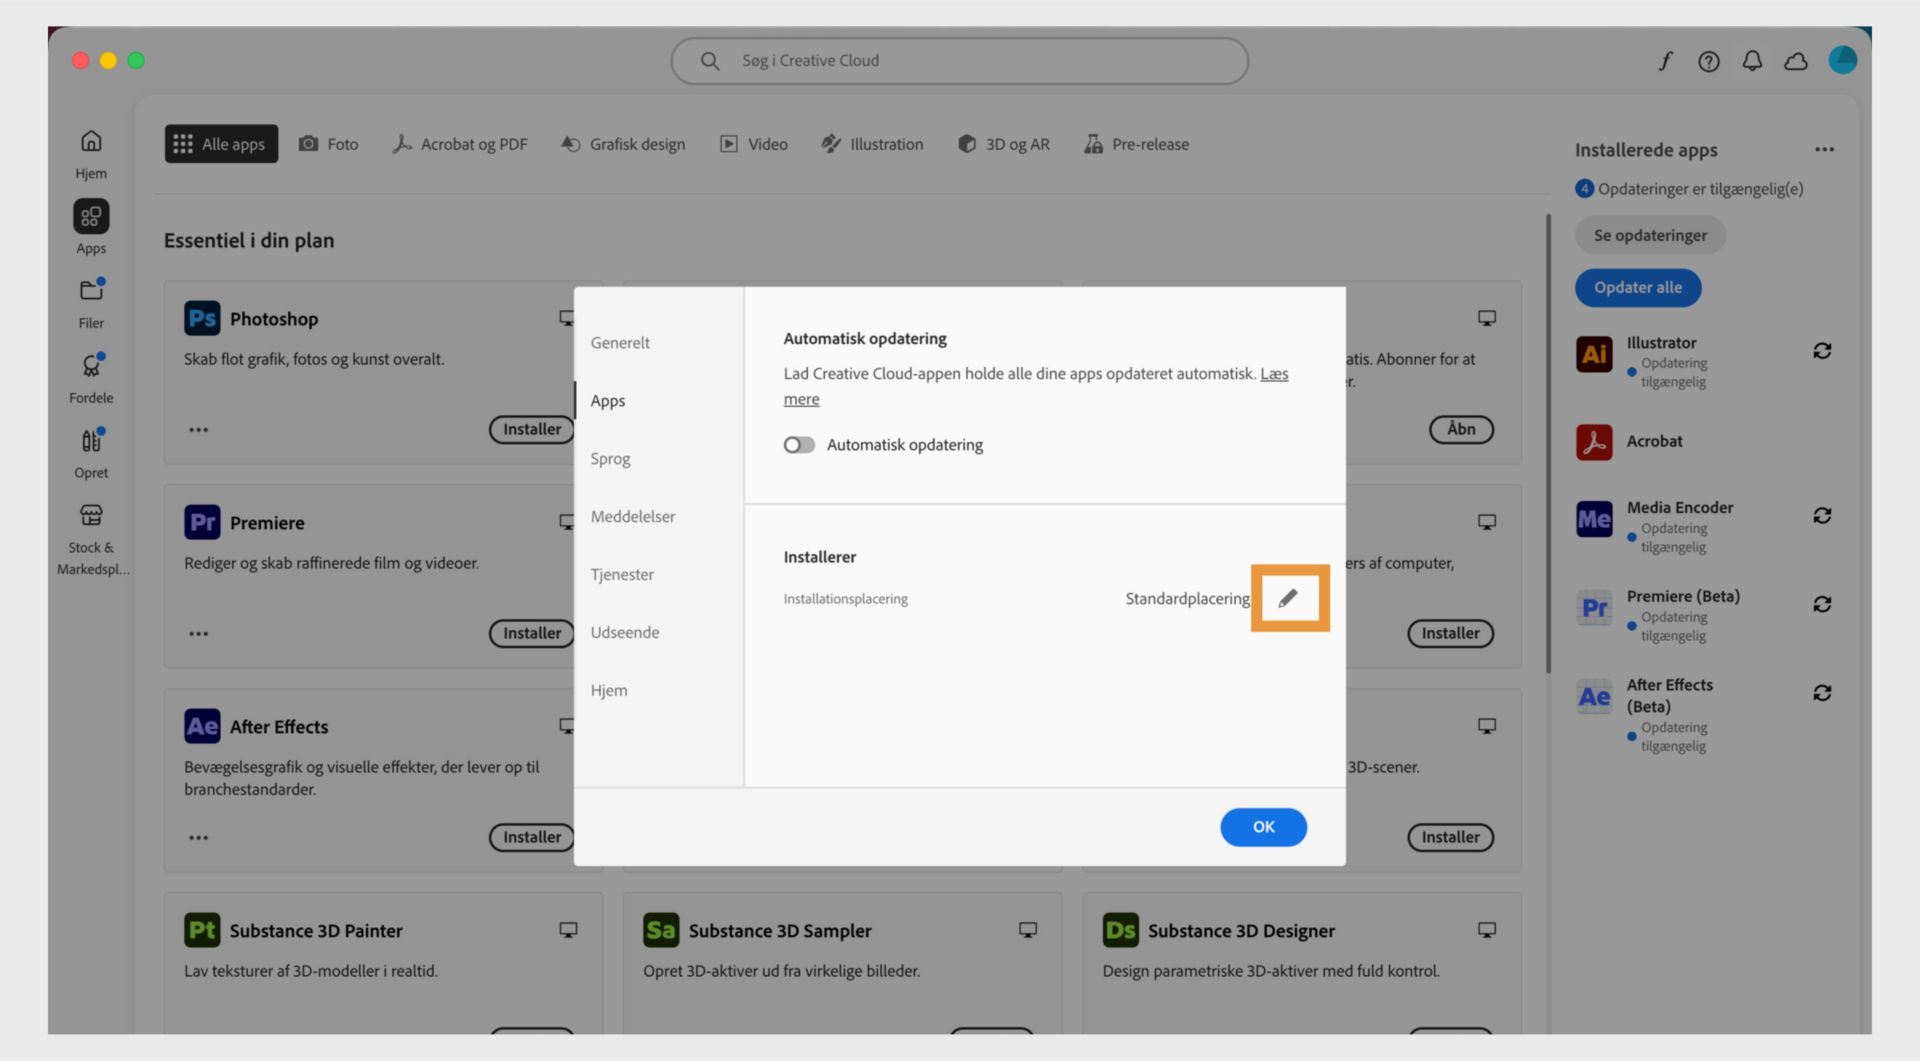
Task: Click the Substance 3D Painter icon
Action: pyautogui.click(x=202, y=930)
